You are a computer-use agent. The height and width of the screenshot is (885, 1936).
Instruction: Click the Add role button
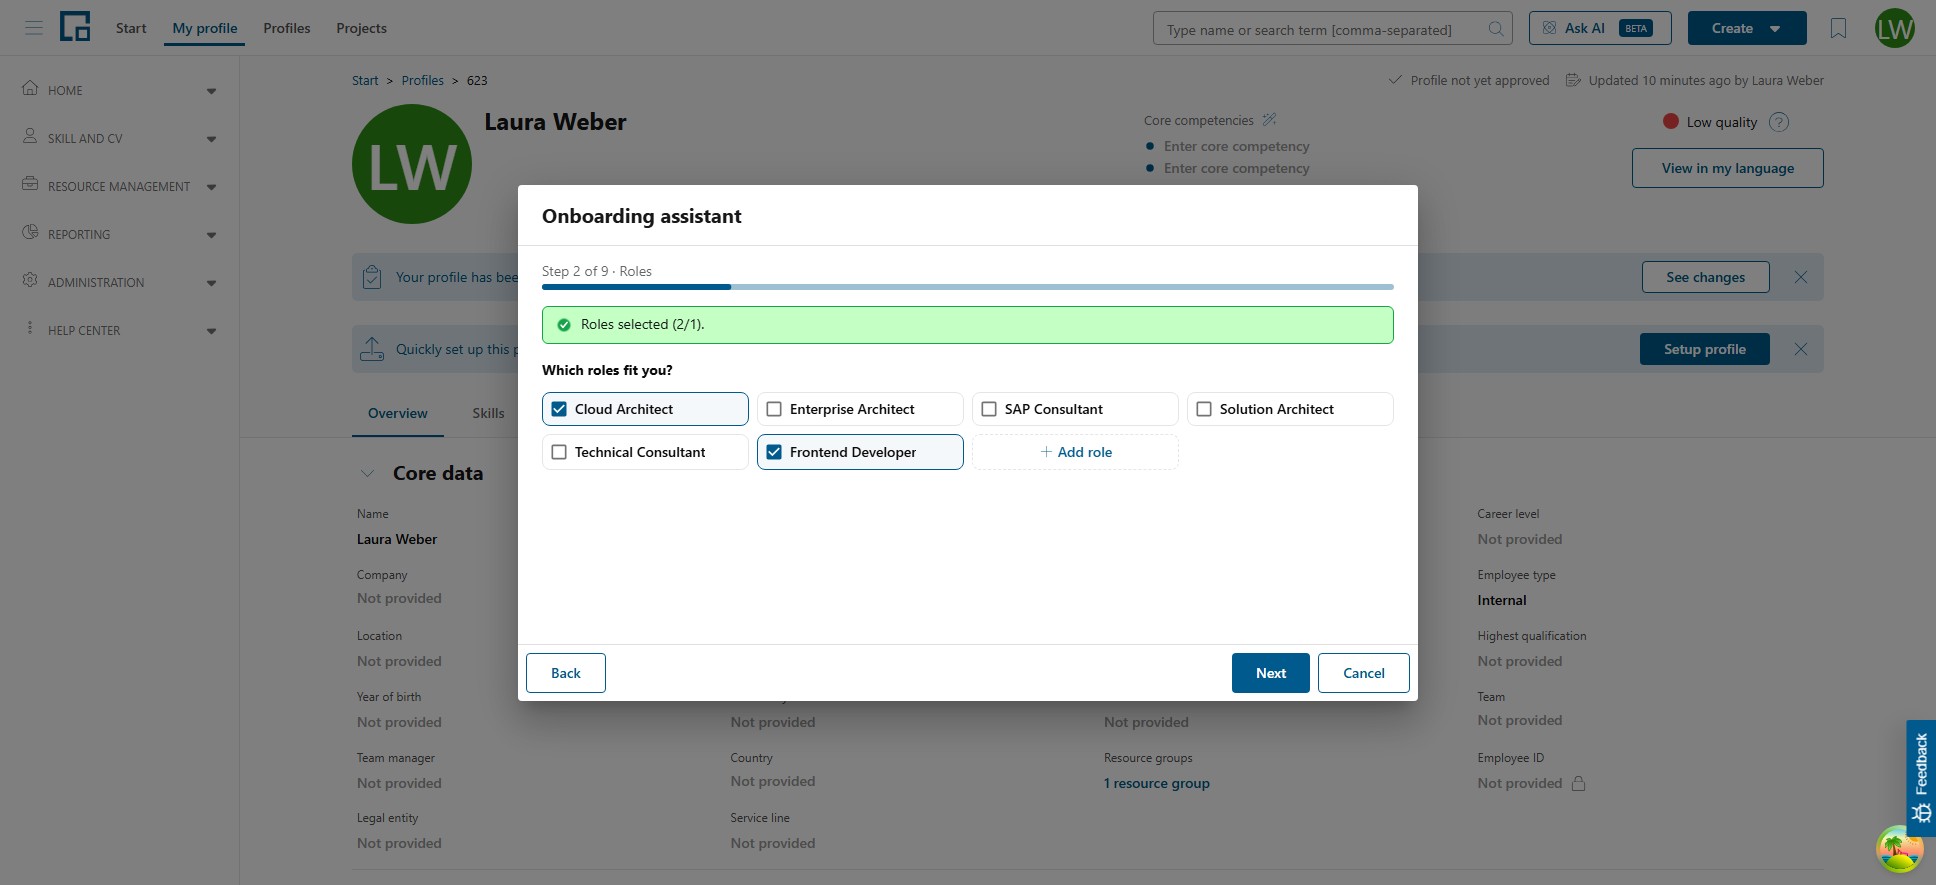click(x=1076, y=452)
